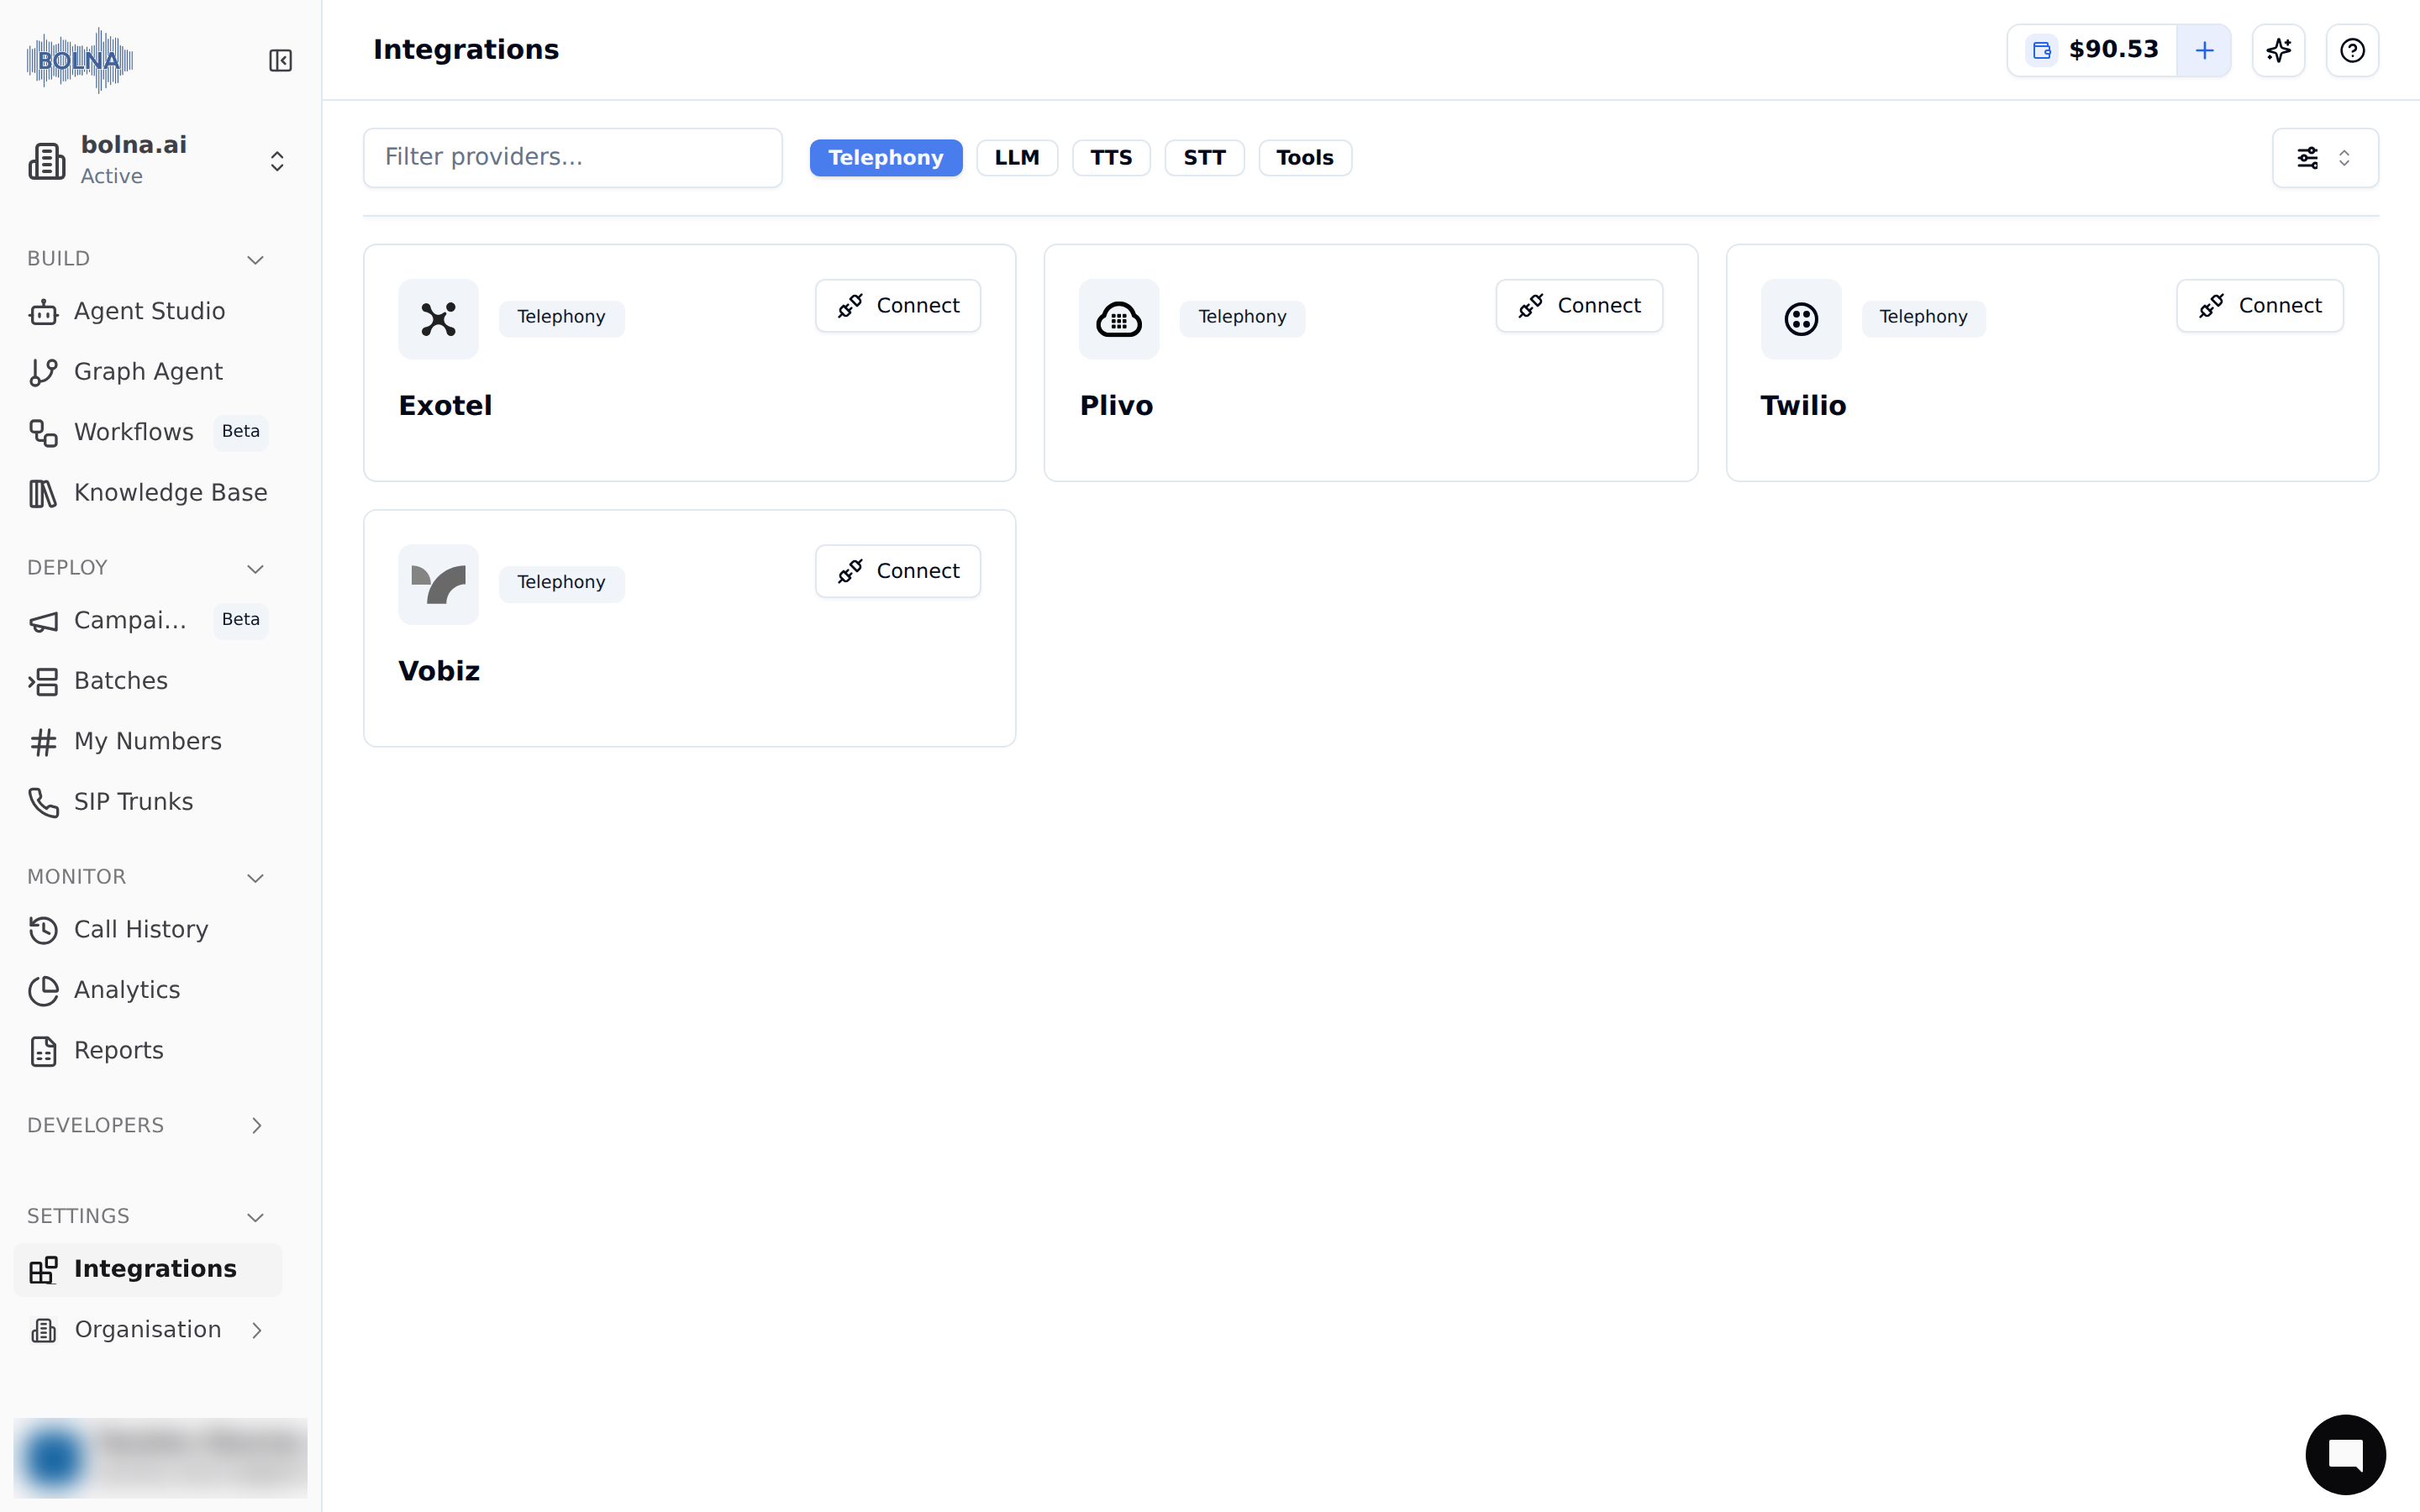This screenshot has width=2420, height=1512.
Task: Switch to the Tools tab
Action: [1305, 158]
